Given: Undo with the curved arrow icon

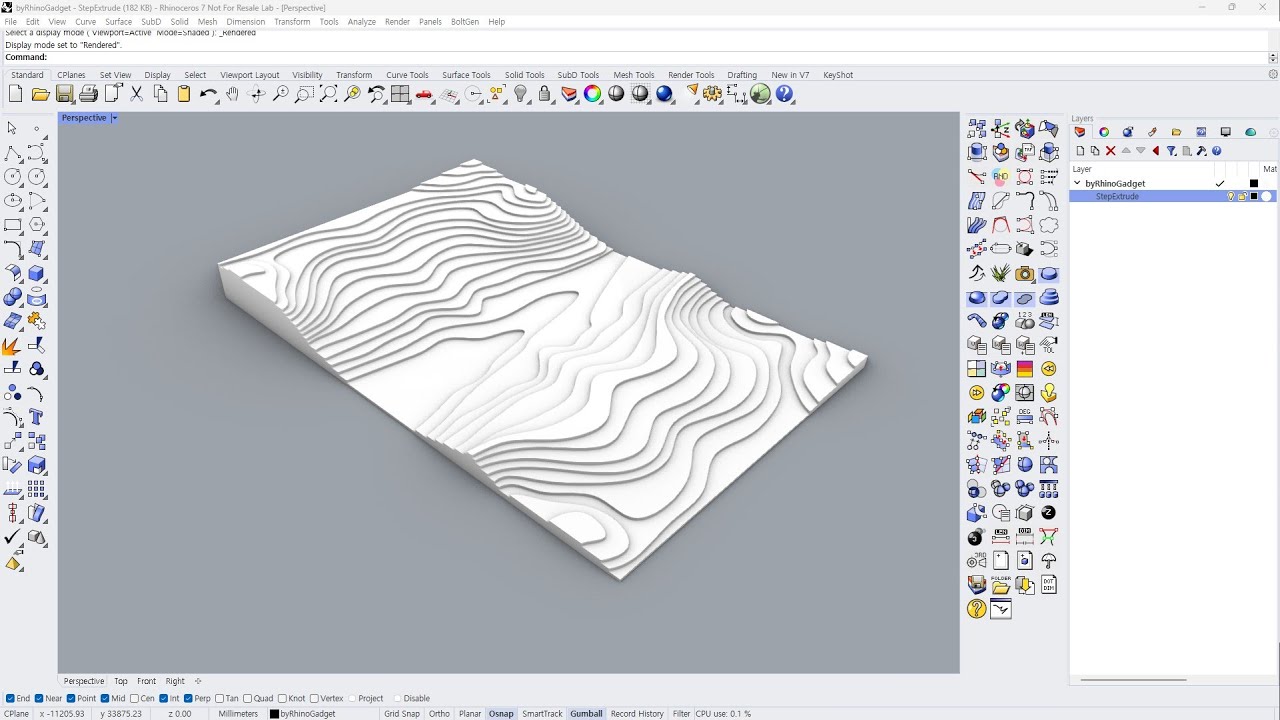Looking at the screenshot, I should coord(208,94).
